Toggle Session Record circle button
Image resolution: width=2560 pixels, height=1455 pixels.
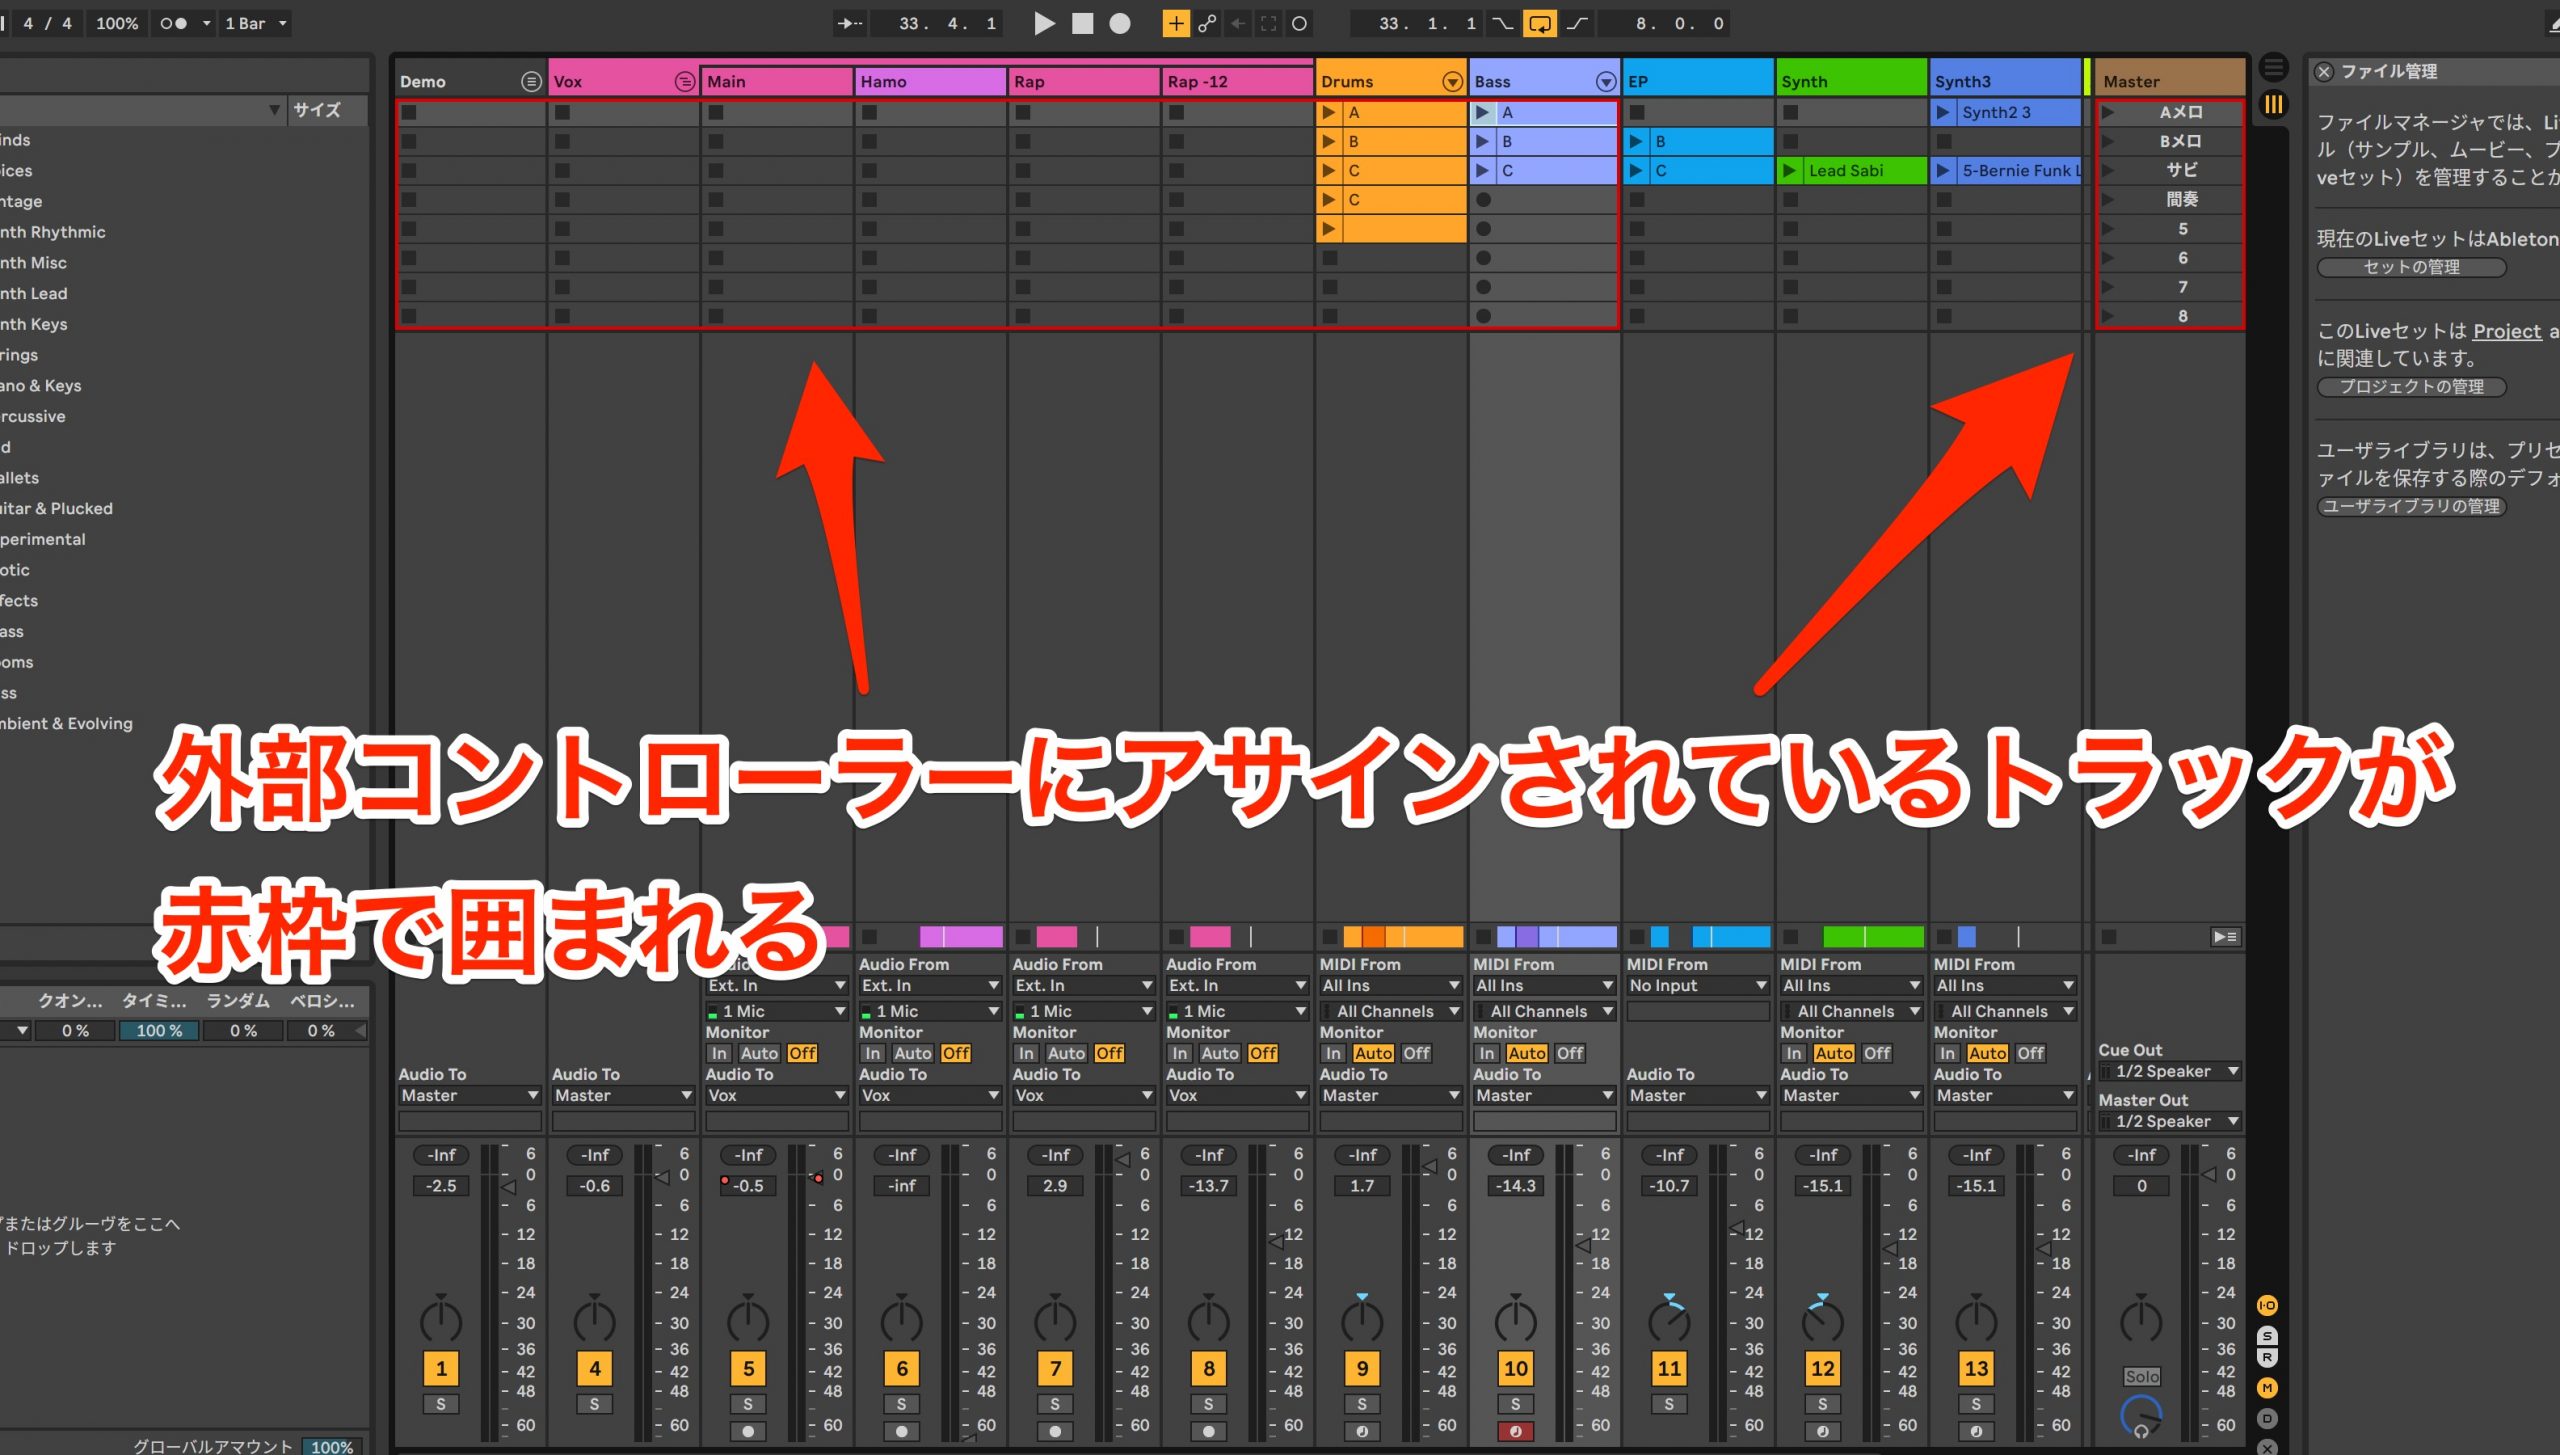[1299, 23]
